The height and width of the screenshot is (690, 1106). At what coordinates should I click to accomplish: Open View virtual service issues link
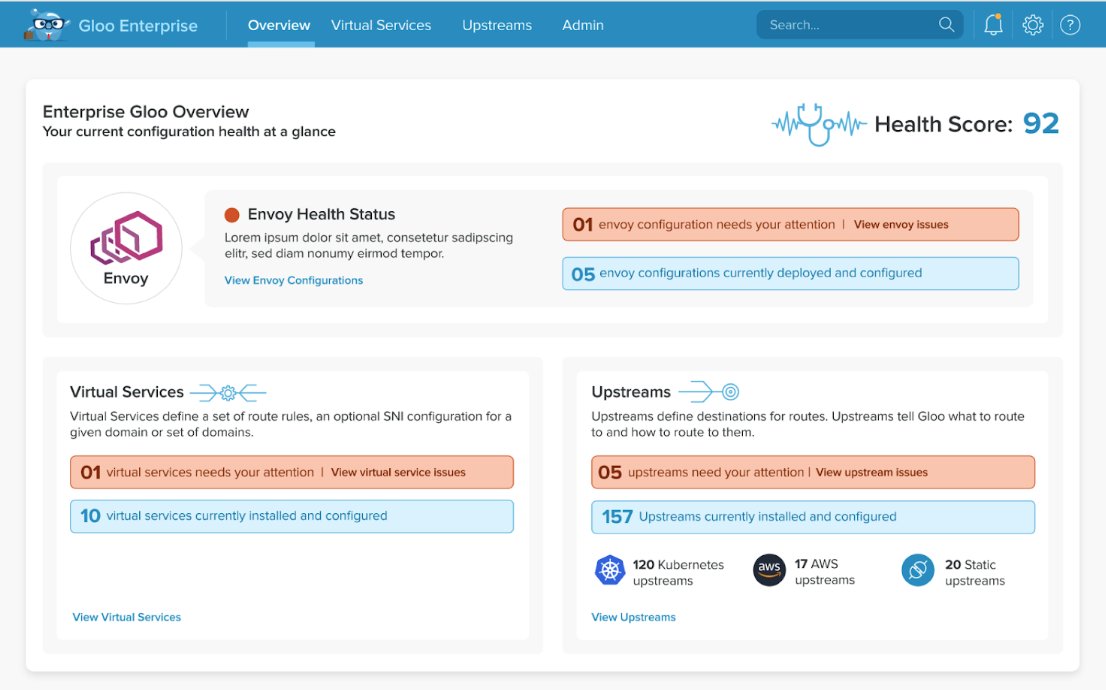[398, 472]
